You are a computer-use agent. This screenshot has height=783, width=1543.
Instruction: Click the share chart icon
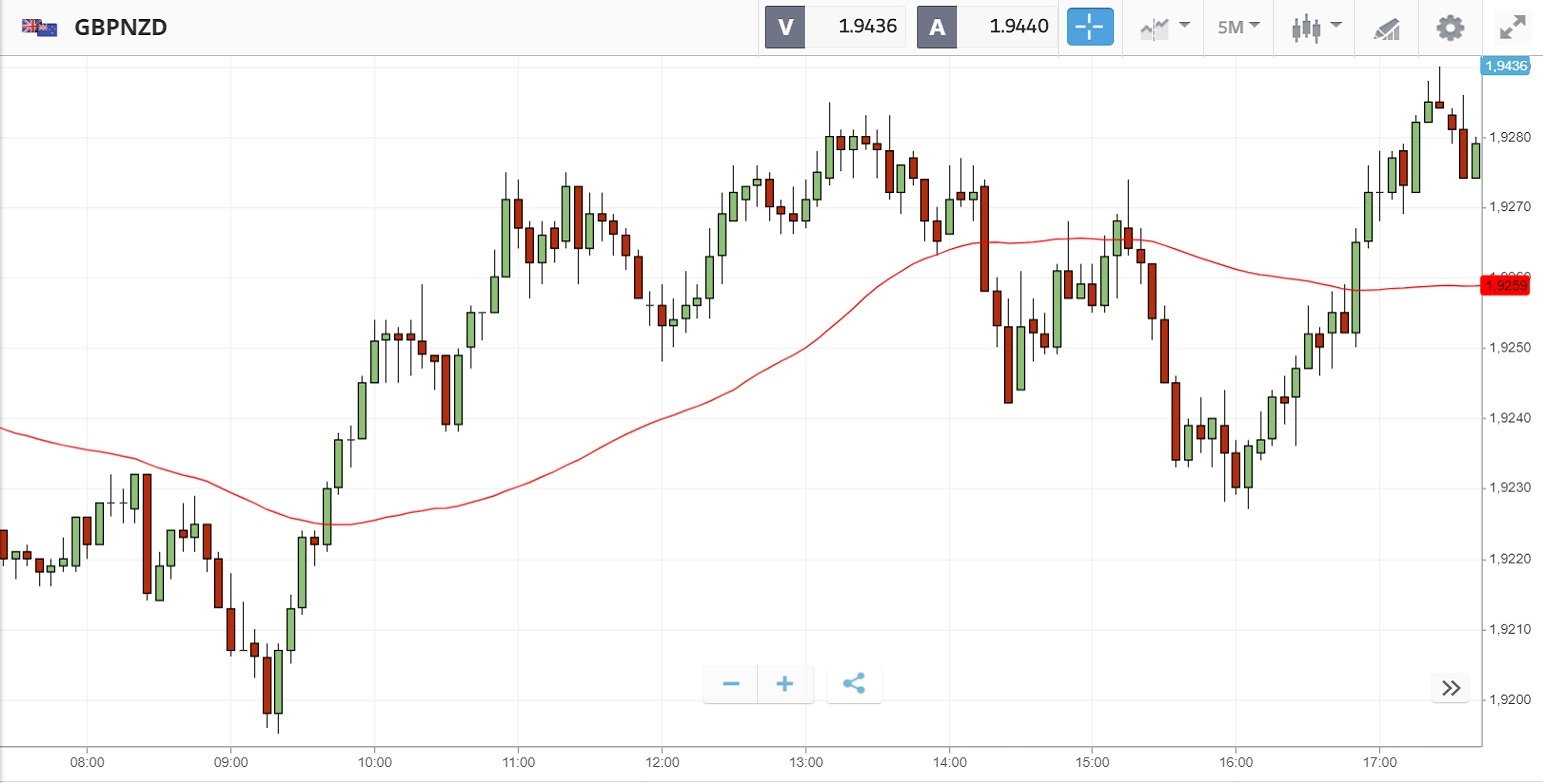click(854, 684)
